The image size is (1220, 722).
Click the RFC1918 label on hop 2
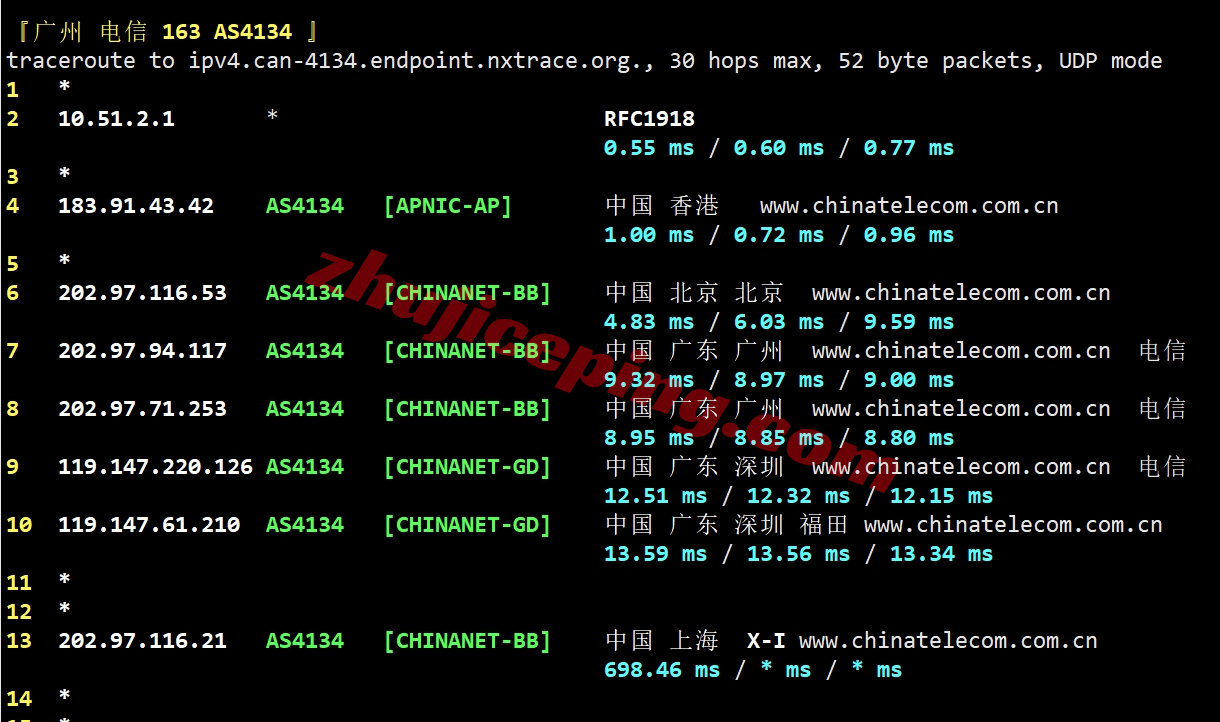click(x=649, y=119)
